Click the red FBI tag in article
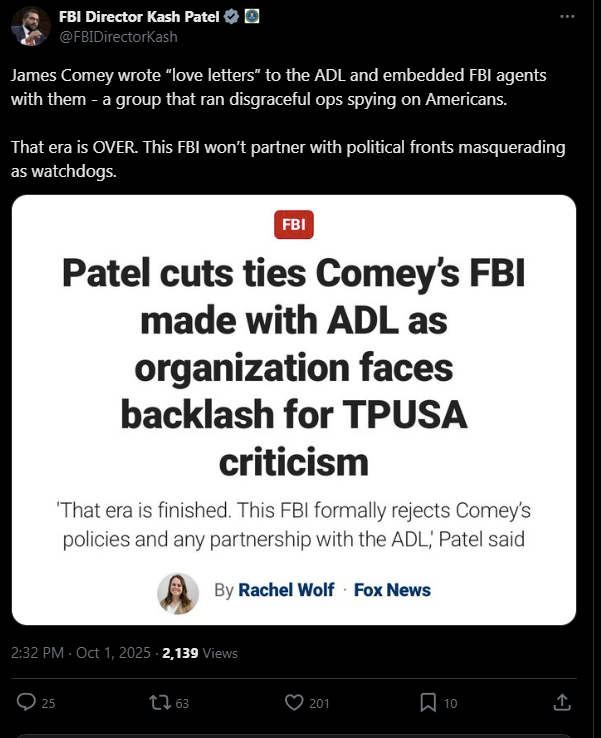Viewport: 601px width, 738px height. [294, 225]
